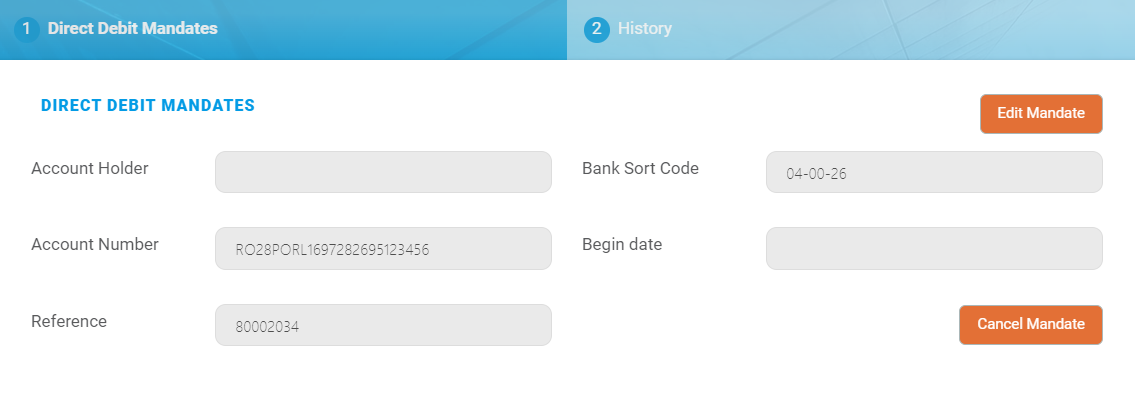1135x410 pixels.
Task: Focus the empty Begin date field
Action: (934, 248)
